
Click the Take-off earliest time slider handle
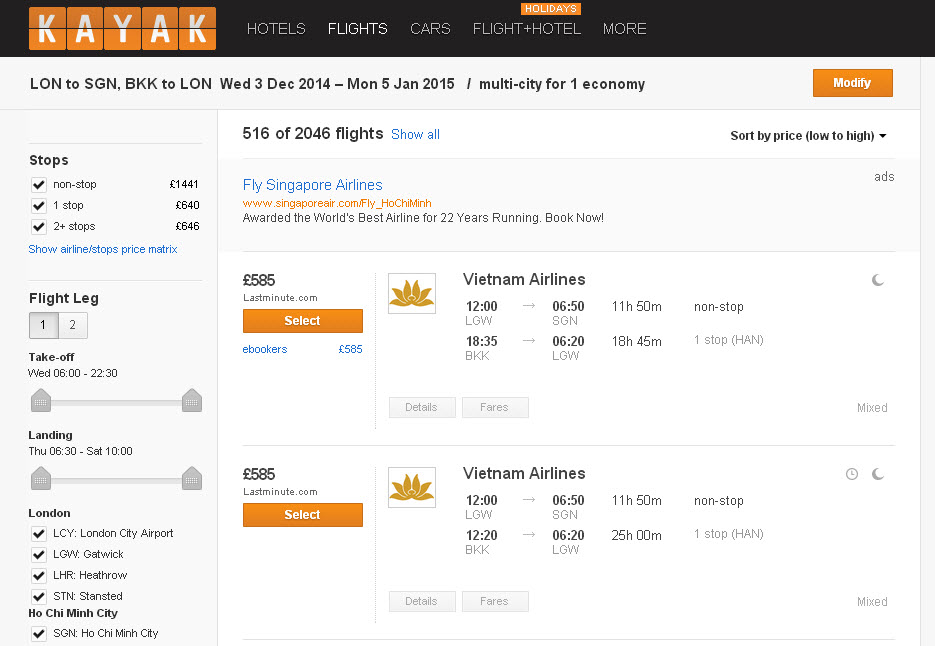click(41, 400)
